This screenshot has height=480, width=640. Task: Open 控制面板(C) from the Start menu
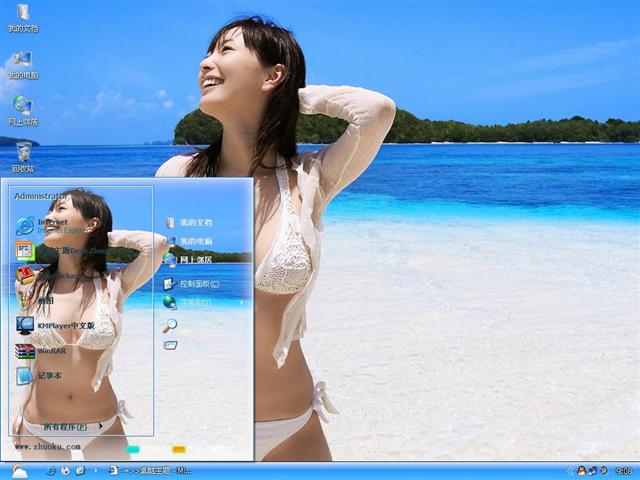pyautogui.click(x=191, y=283)
